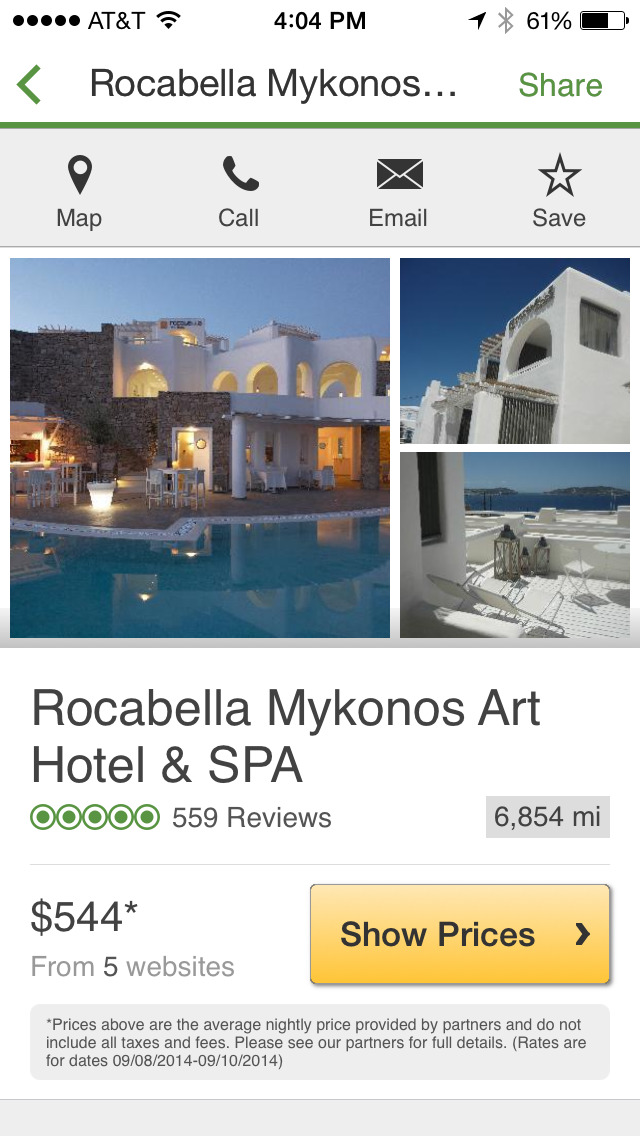The image size is (640, 1136).
Task: Tap the 6,854 mi distance badge
Action: (548, 817)
